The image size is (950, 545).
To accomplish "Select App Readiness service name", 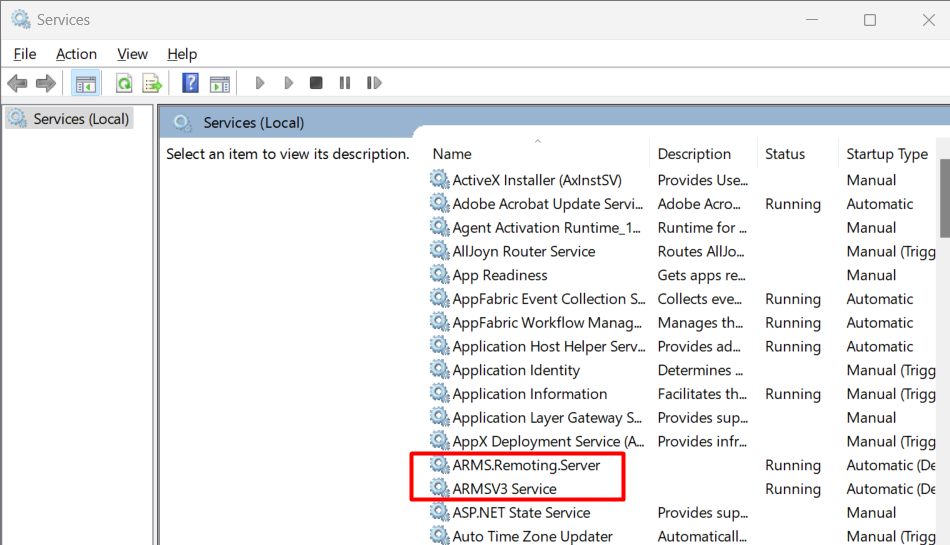I will coord(500,275).
